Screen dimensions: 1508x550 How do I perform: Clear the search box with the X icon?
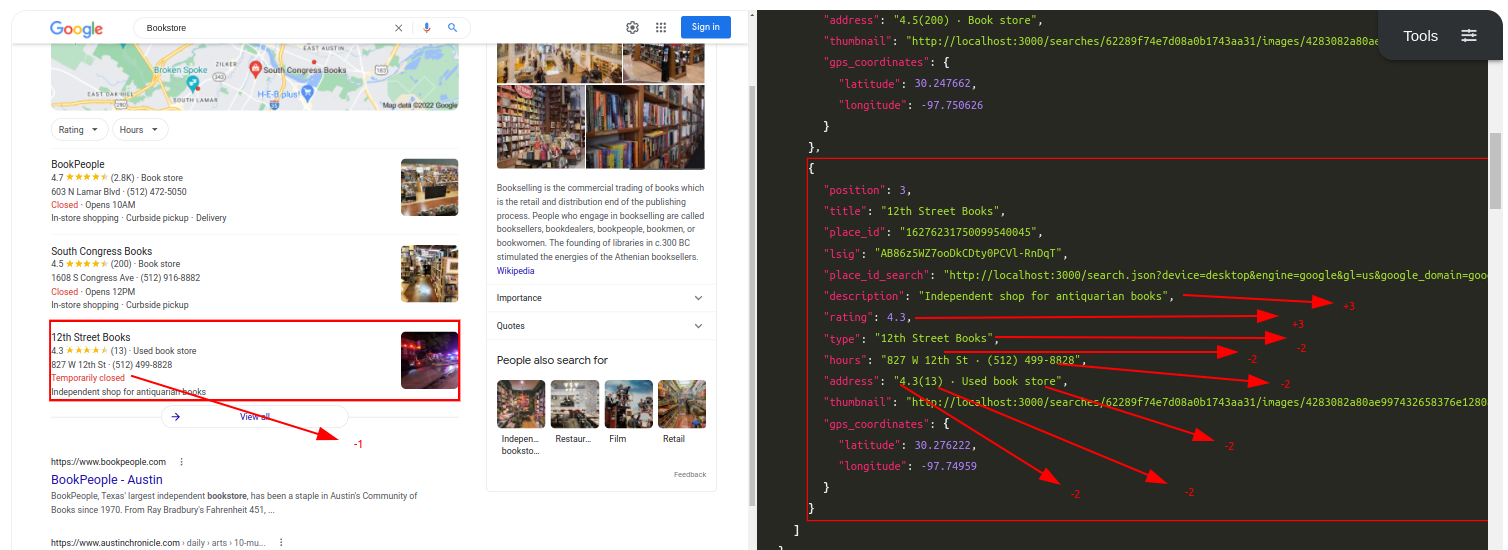tap(399, 28)
